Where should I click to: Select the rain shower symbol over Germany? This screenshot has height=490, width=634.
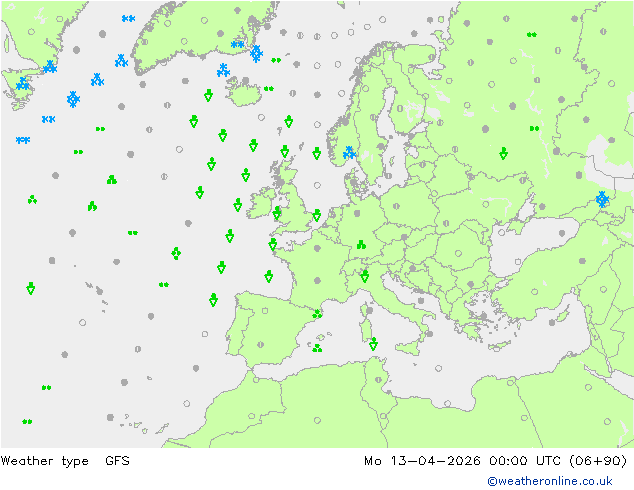click(x=361, y=245)
